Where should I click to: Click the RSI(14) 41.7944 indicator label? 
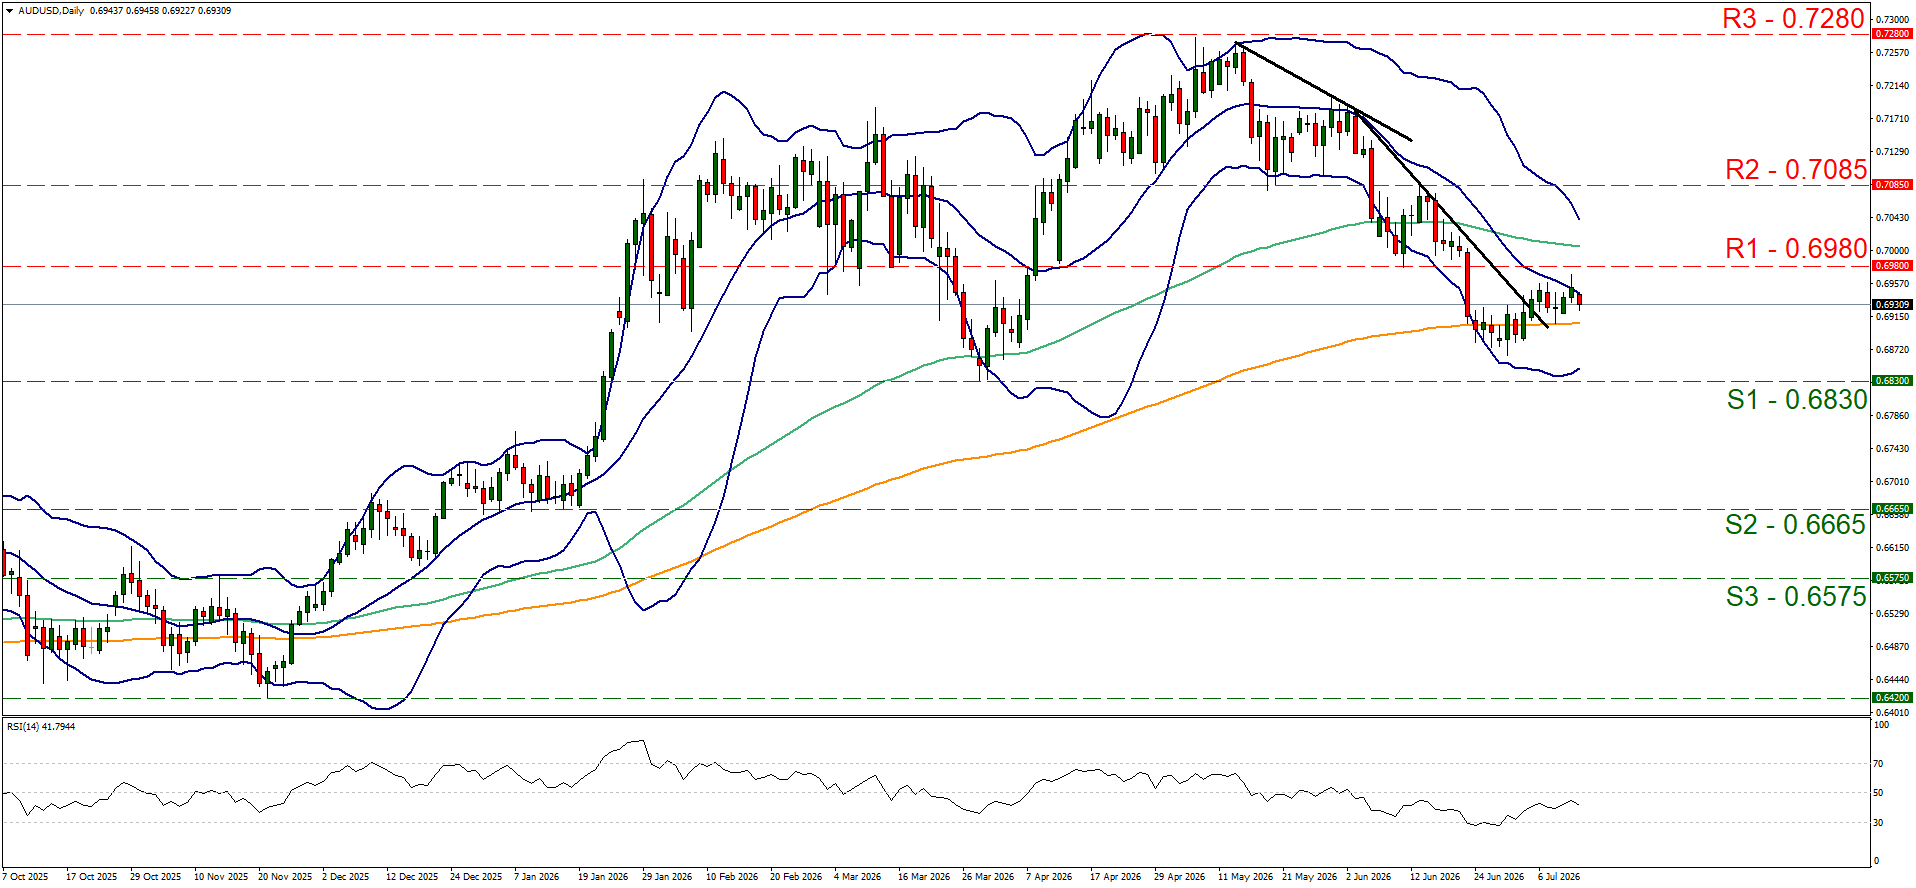41,727
